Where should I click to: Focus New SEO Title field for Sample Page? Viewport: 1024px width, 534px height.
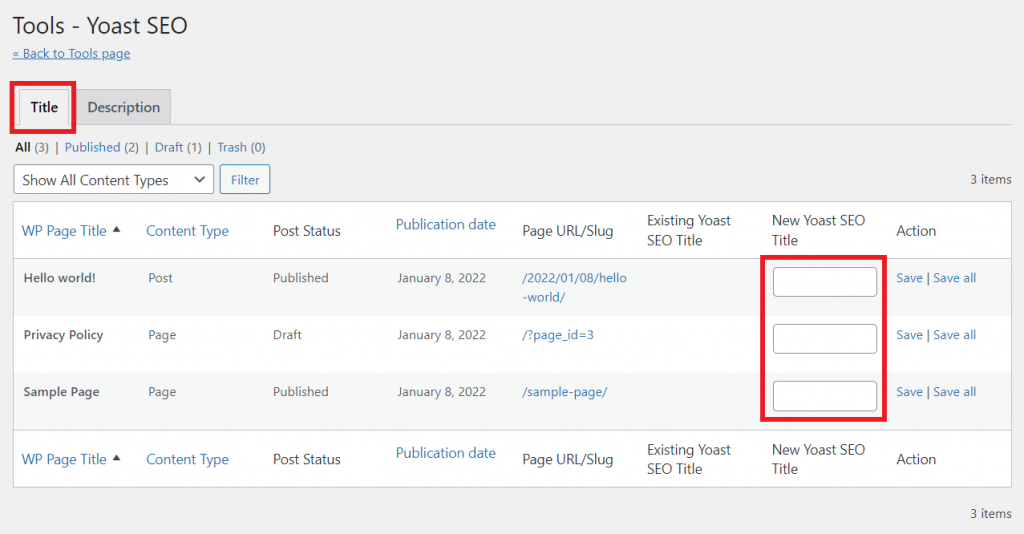(825, 396)
